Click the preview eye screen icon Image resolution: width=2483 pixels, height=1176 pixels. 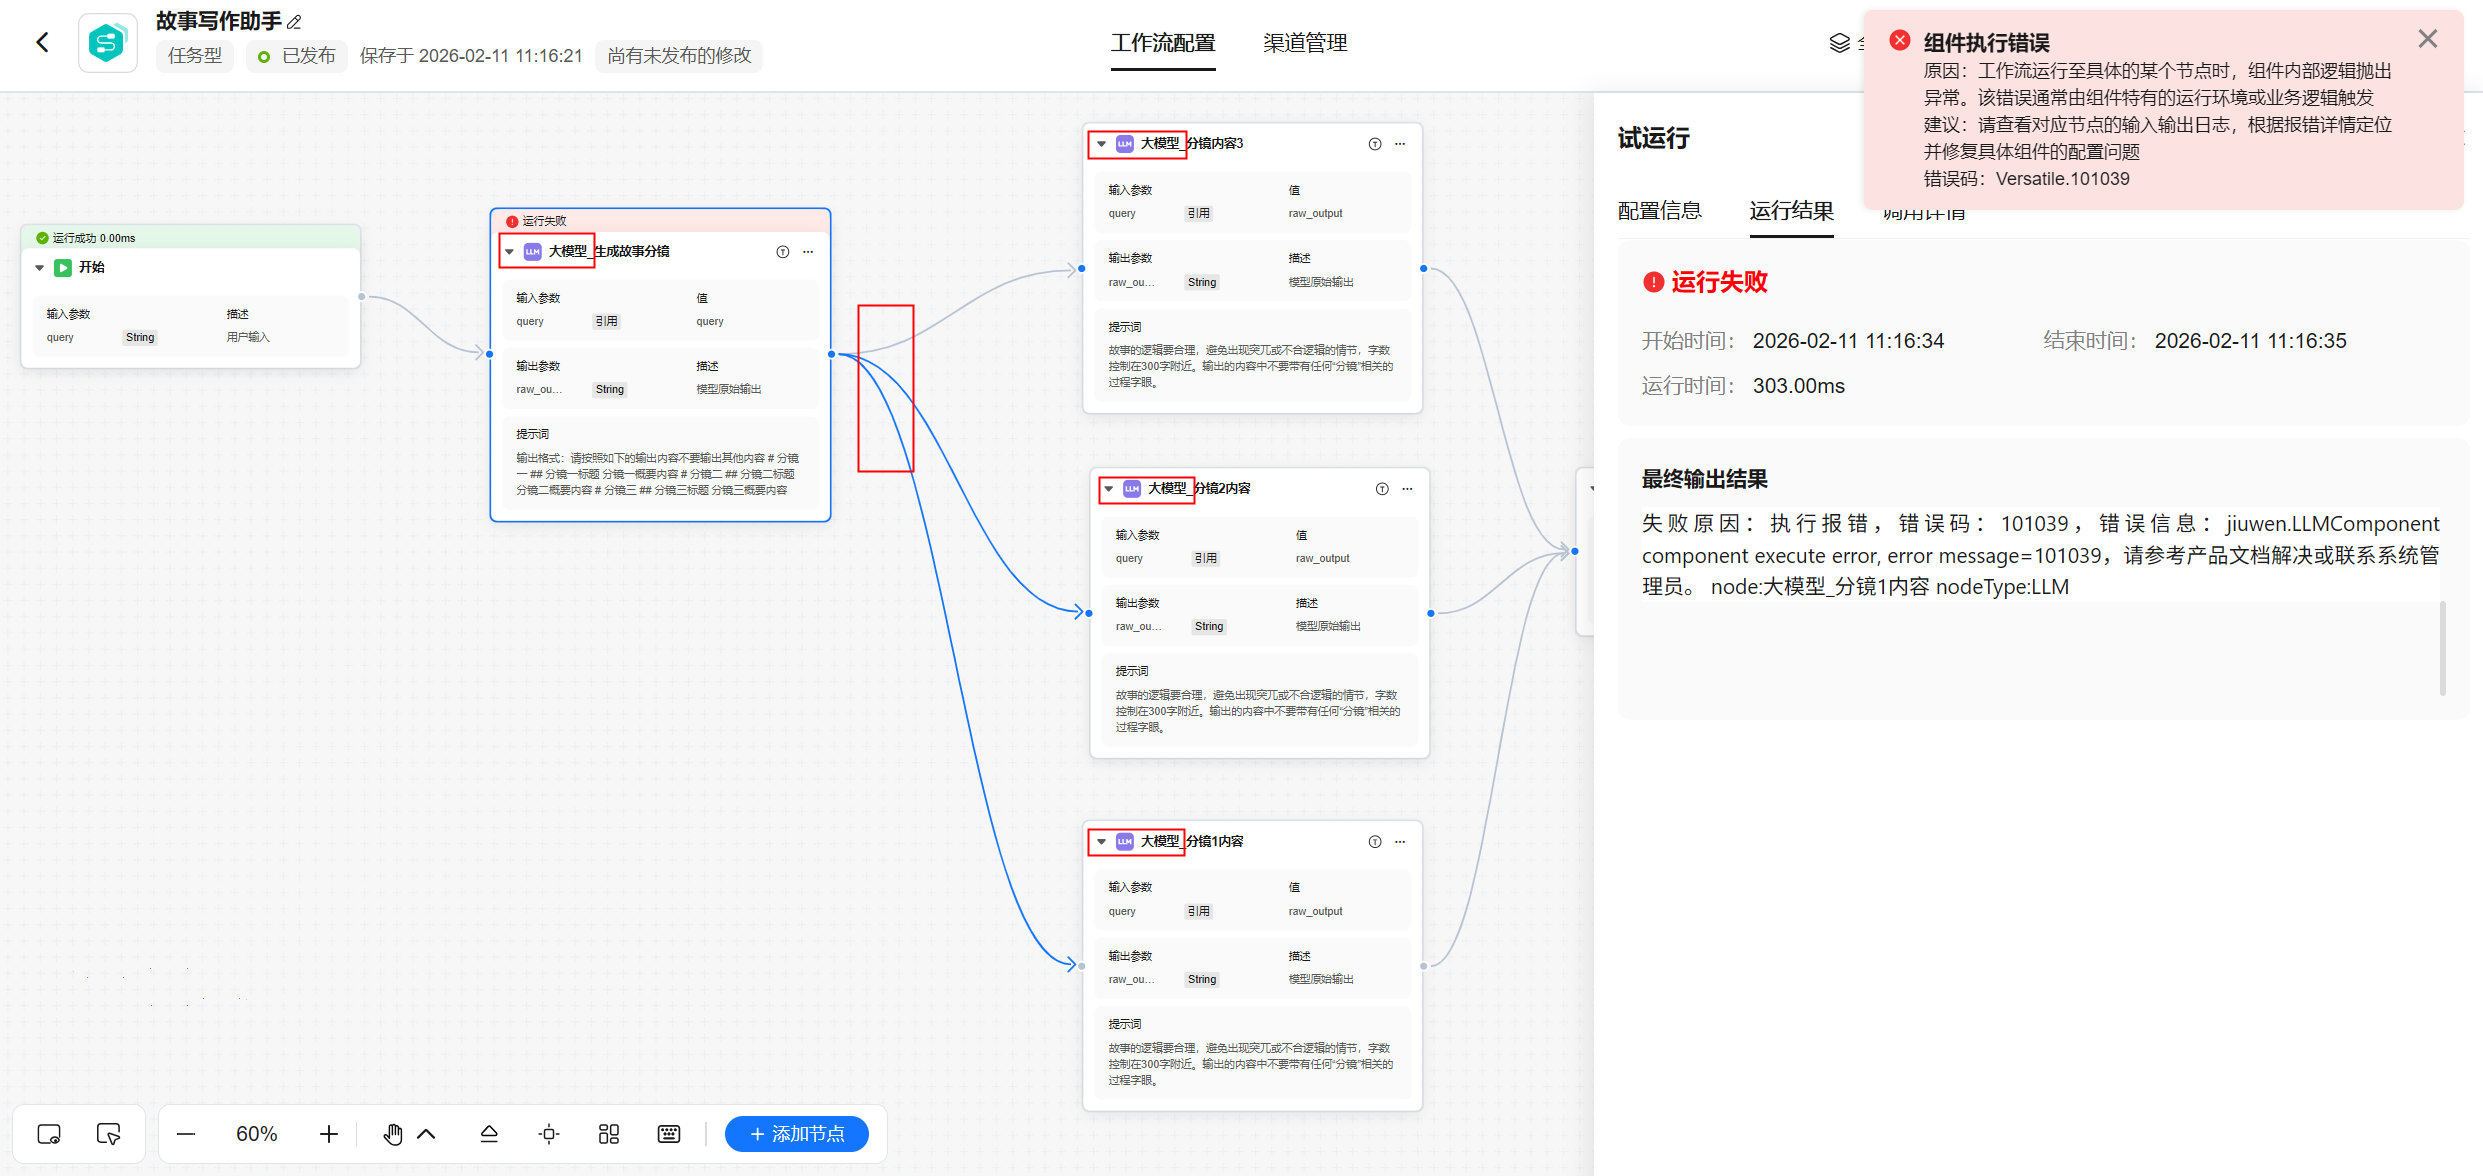[x=49, y=1134]
